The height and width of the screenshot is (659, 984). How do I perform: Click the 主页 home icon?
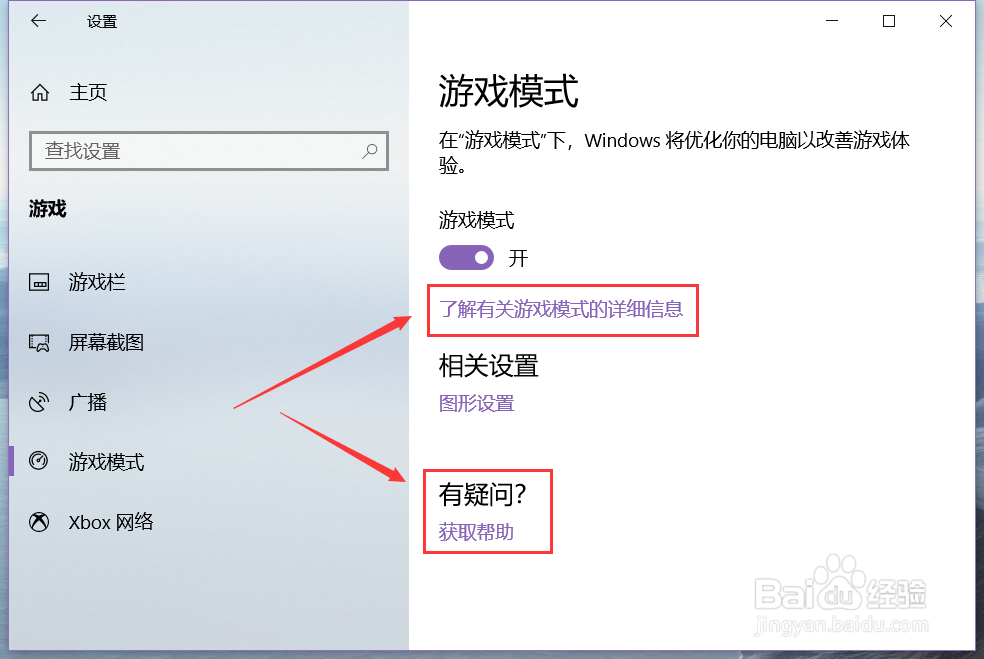[x=40, y=91]
